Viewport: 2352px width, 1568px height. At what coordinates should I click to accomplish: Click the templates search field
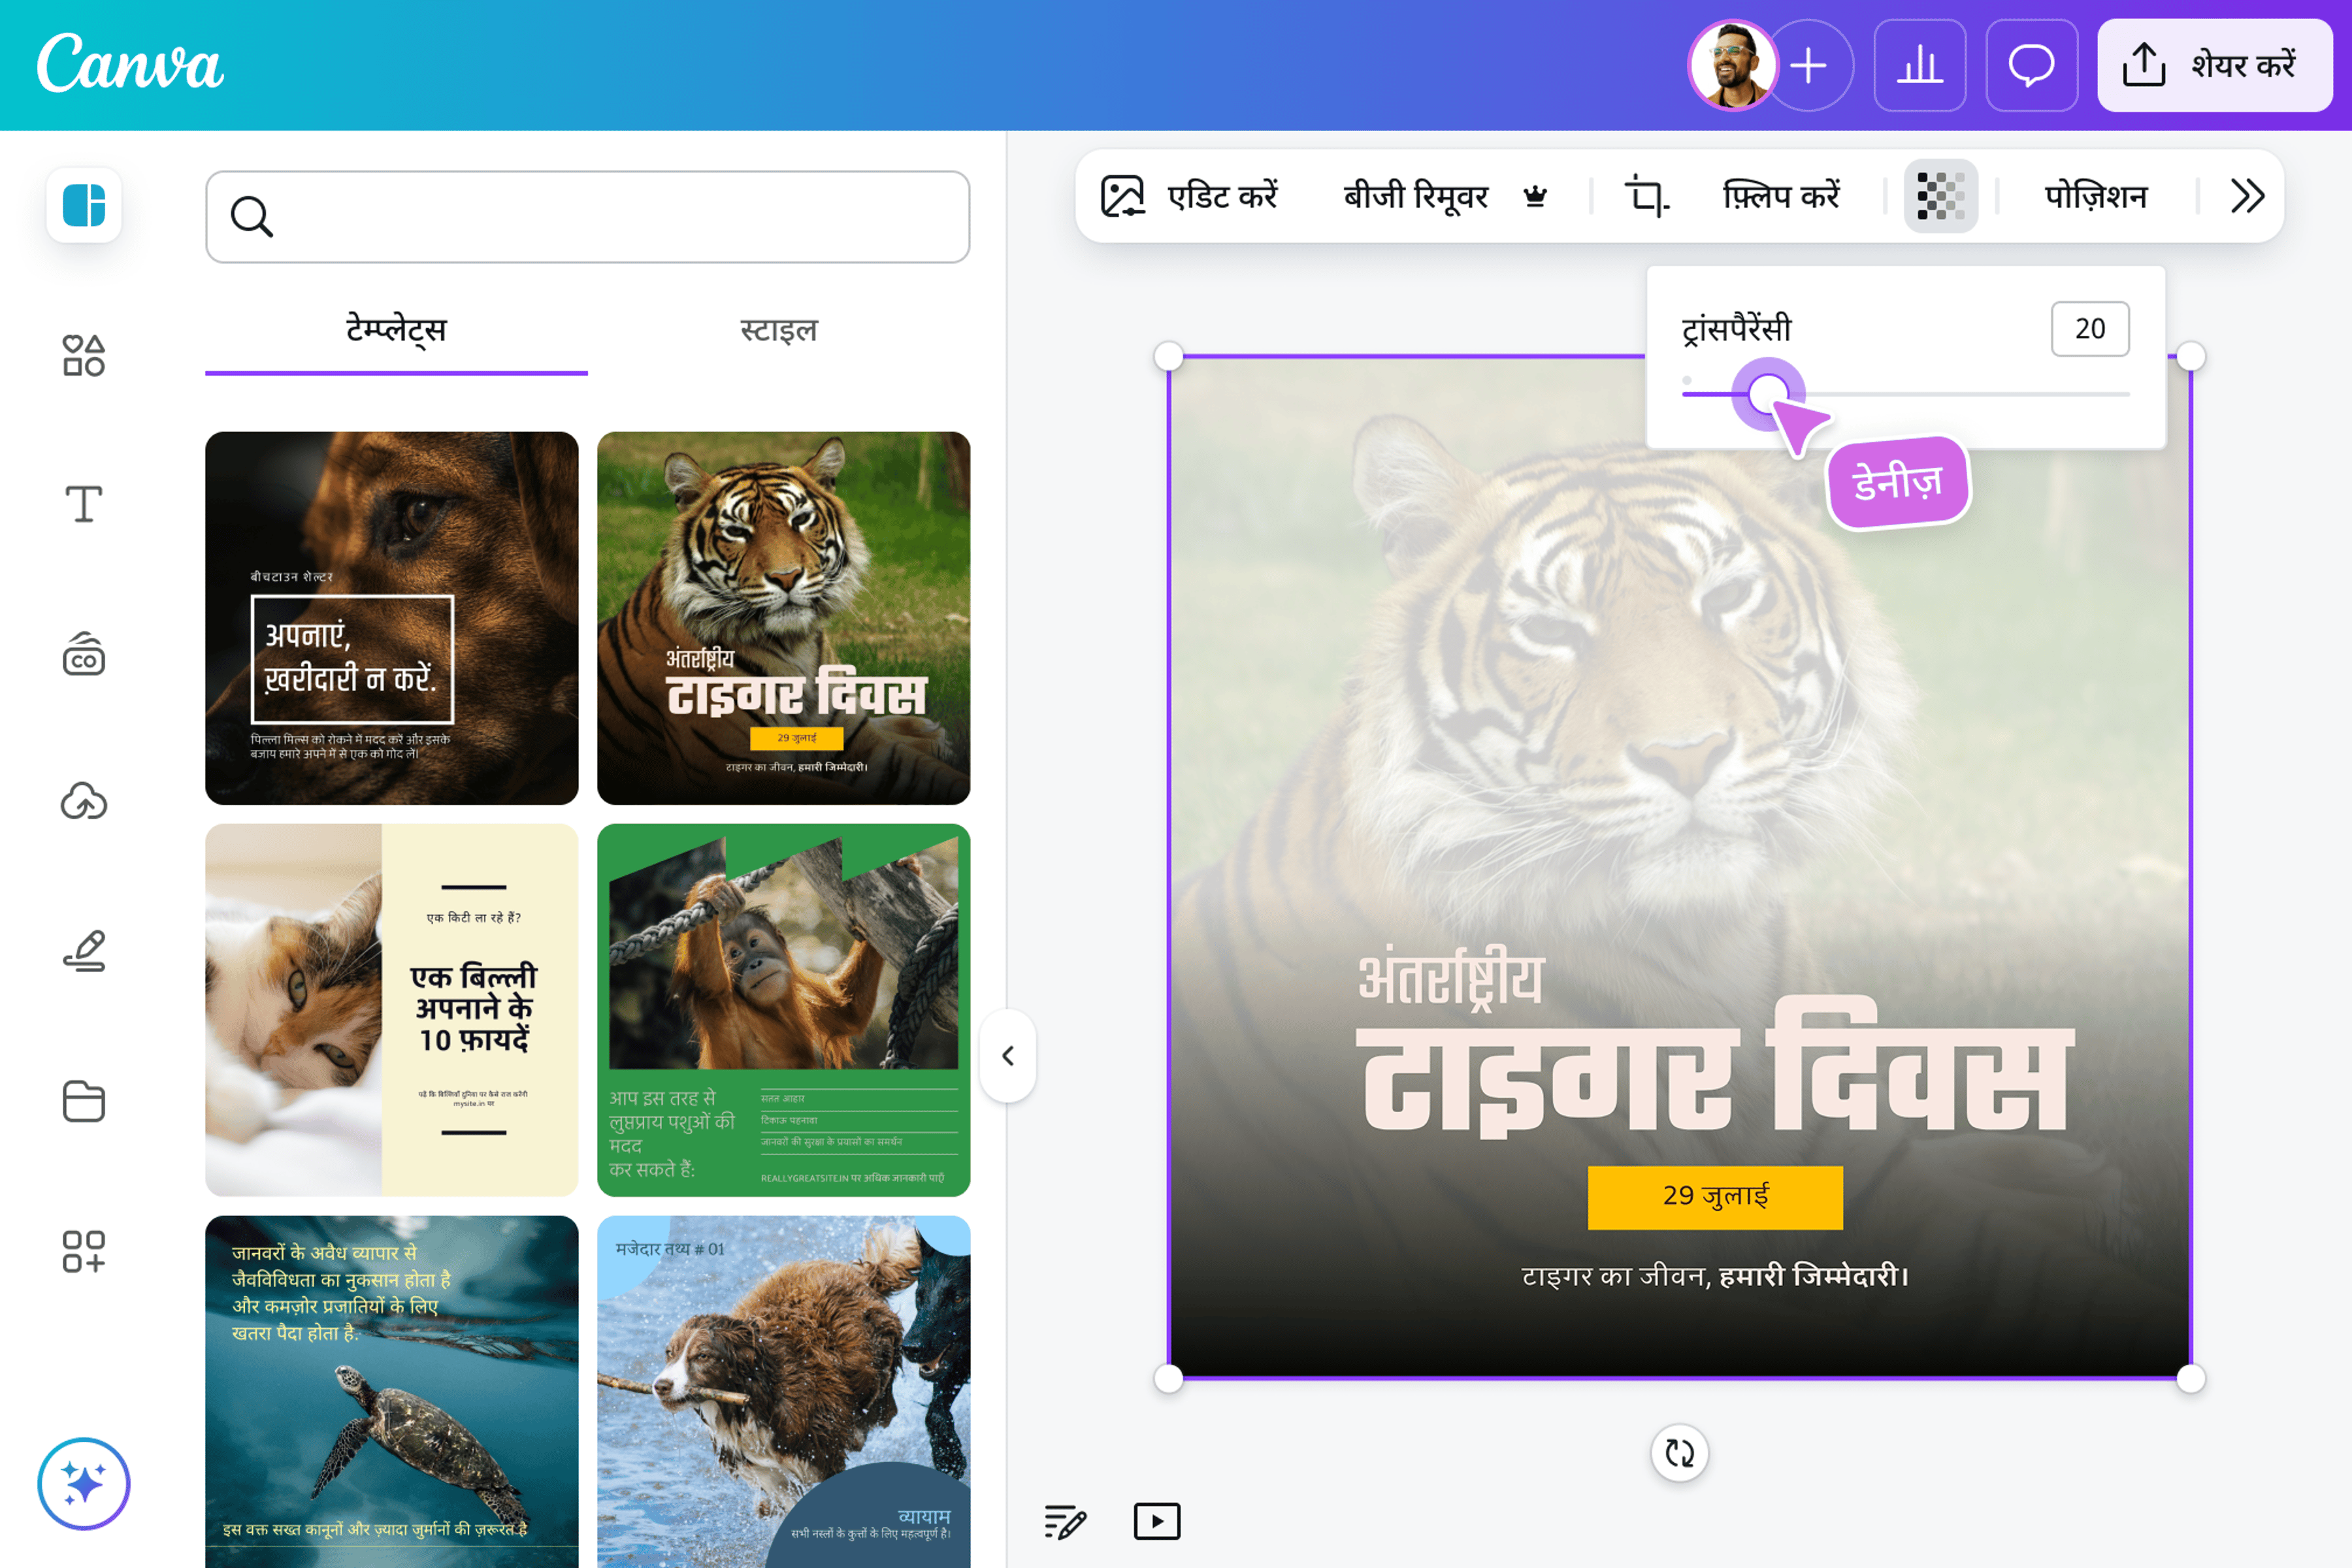588,216
